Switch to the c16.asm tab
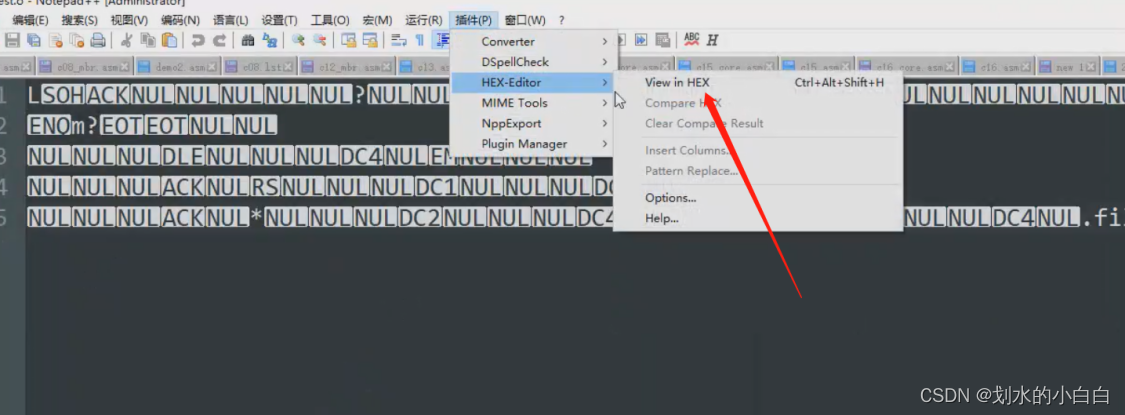Image resolution: width=1125 pixels, height=415 pixels. (998, 67)
